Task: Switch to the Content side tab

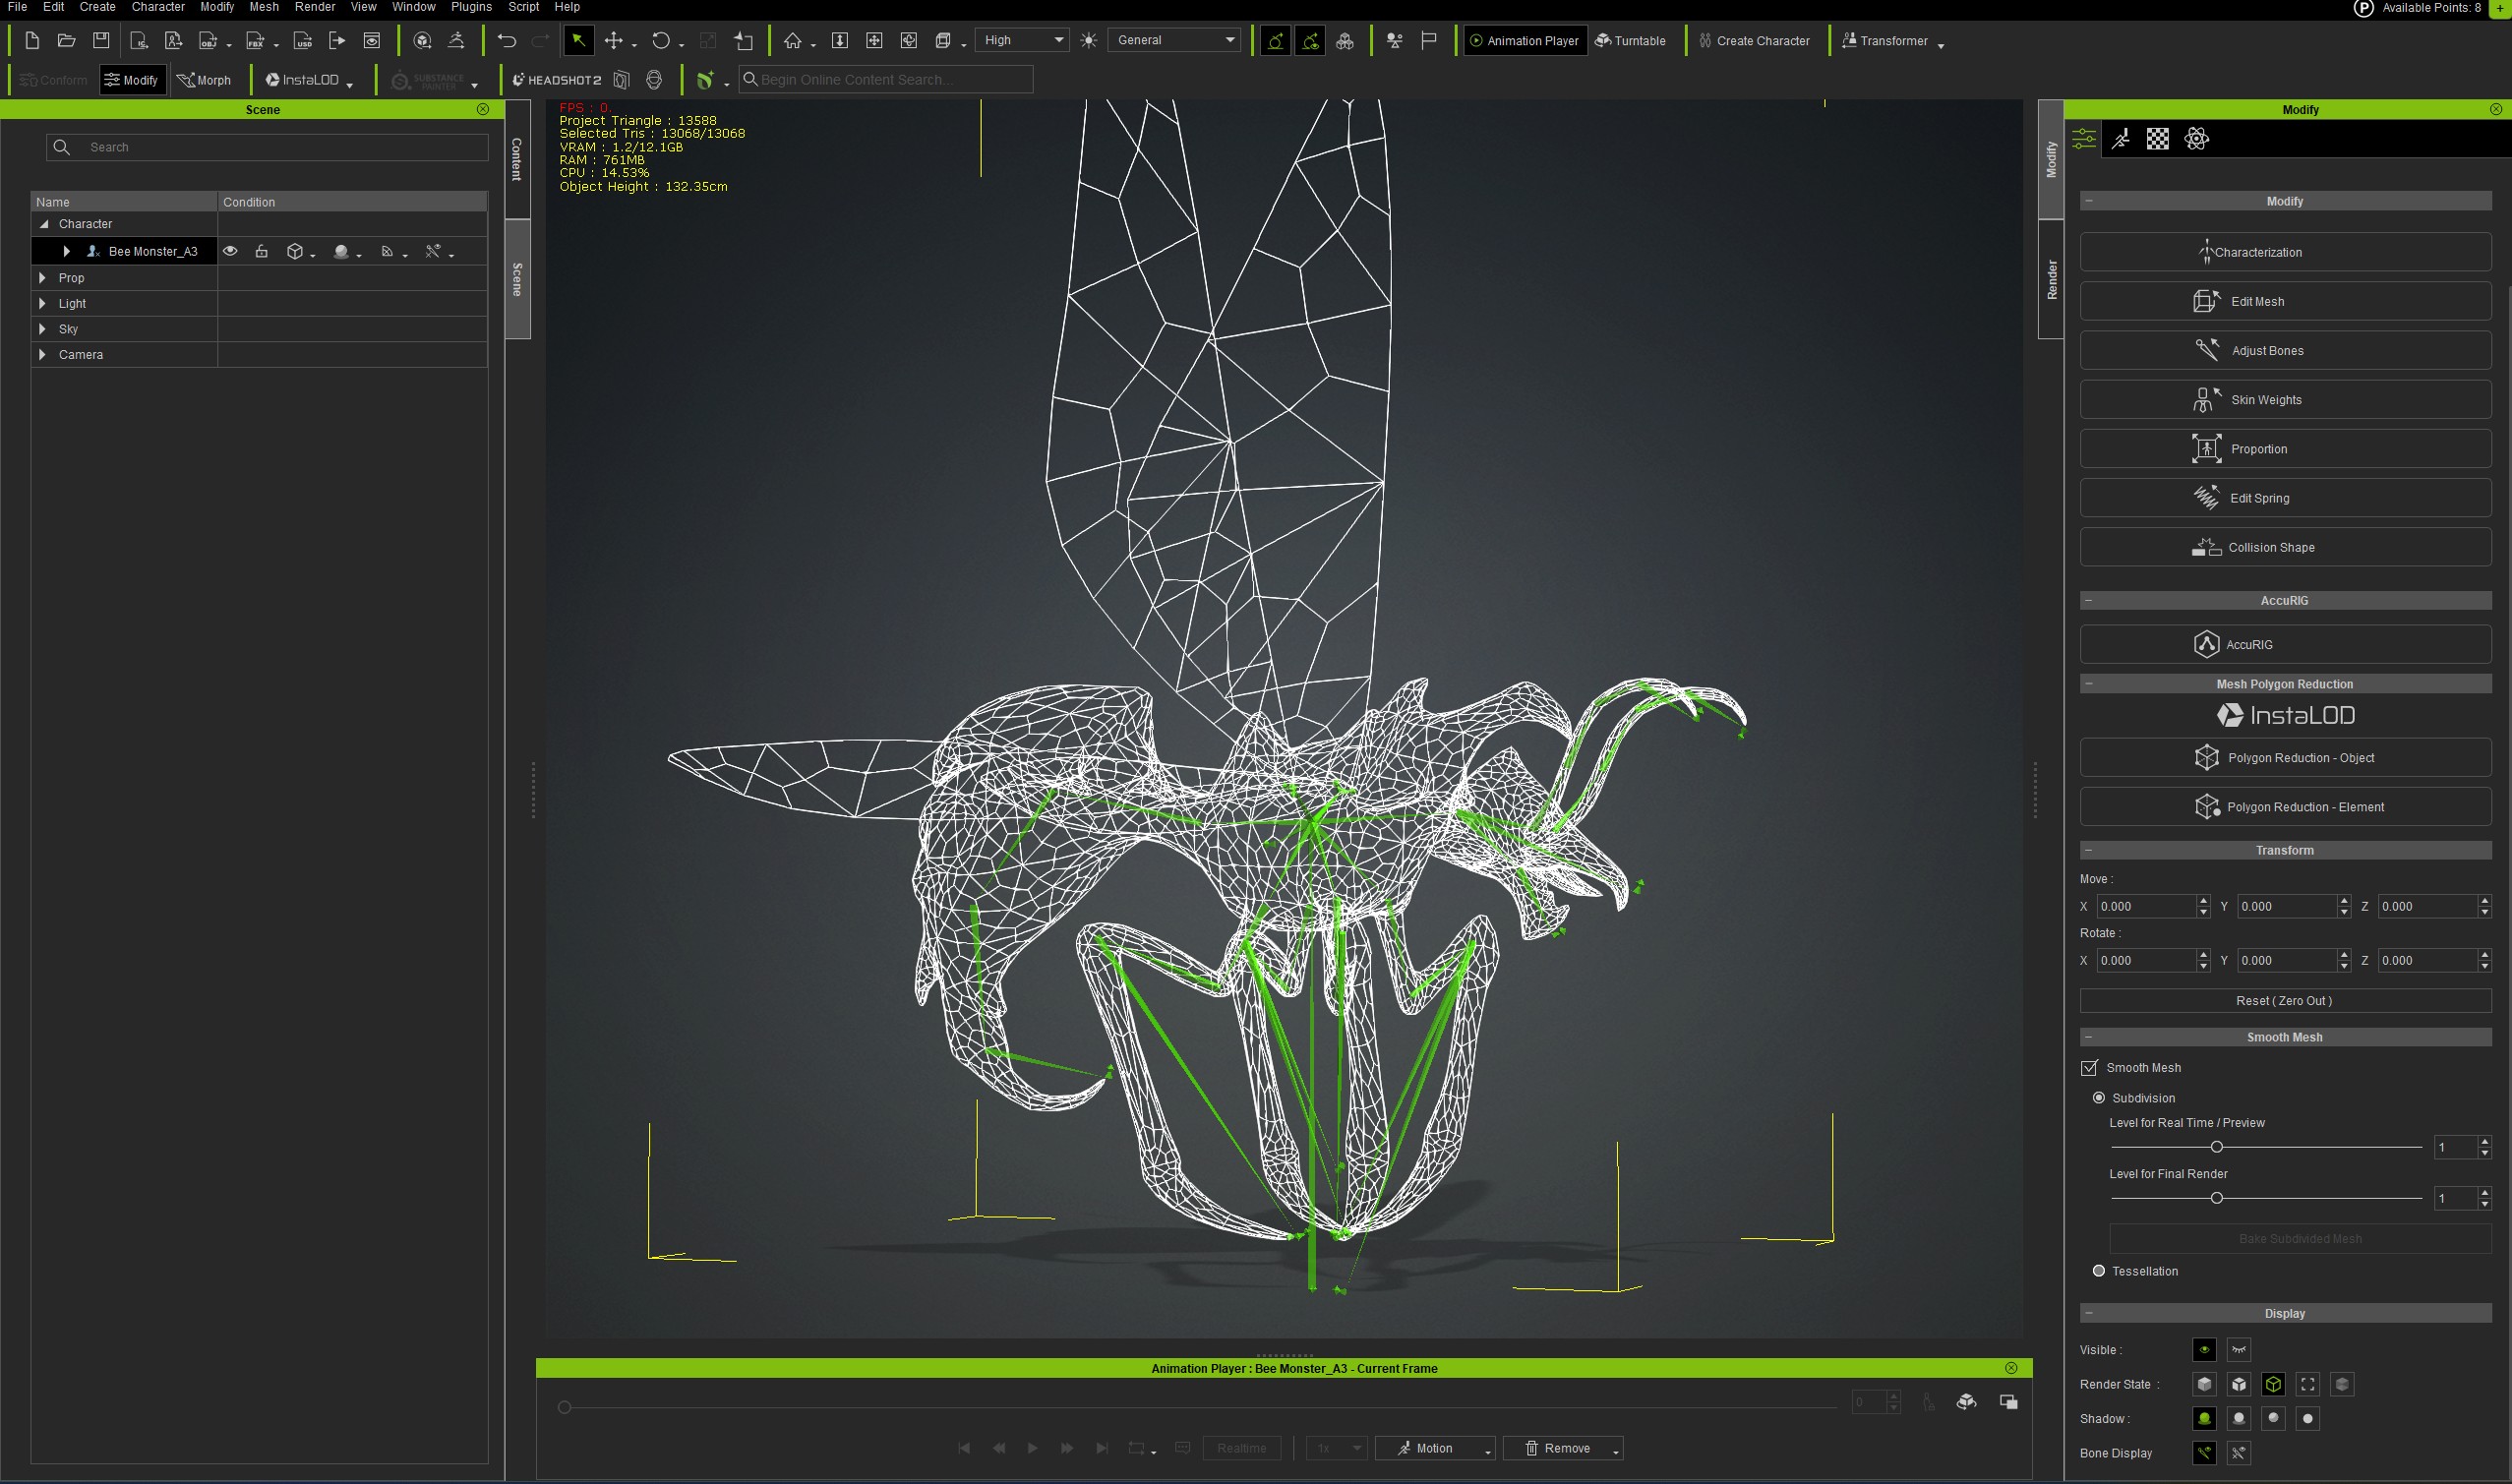Action: 517,158
